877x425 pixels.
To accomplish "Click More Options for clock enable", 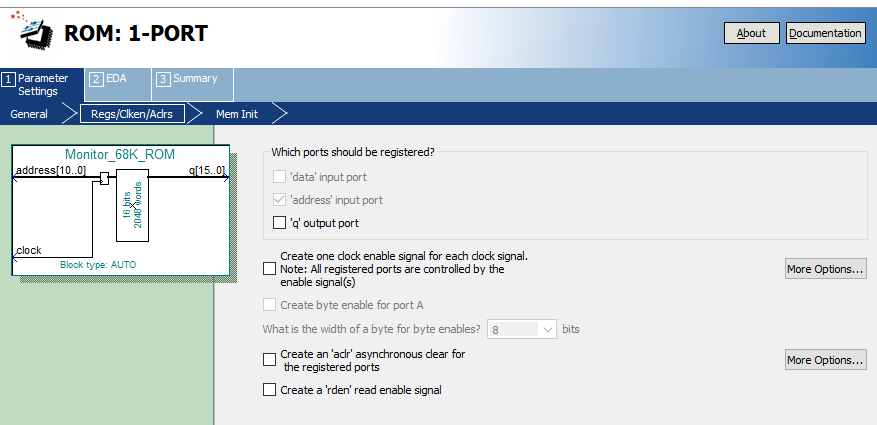I will (825, 269).
